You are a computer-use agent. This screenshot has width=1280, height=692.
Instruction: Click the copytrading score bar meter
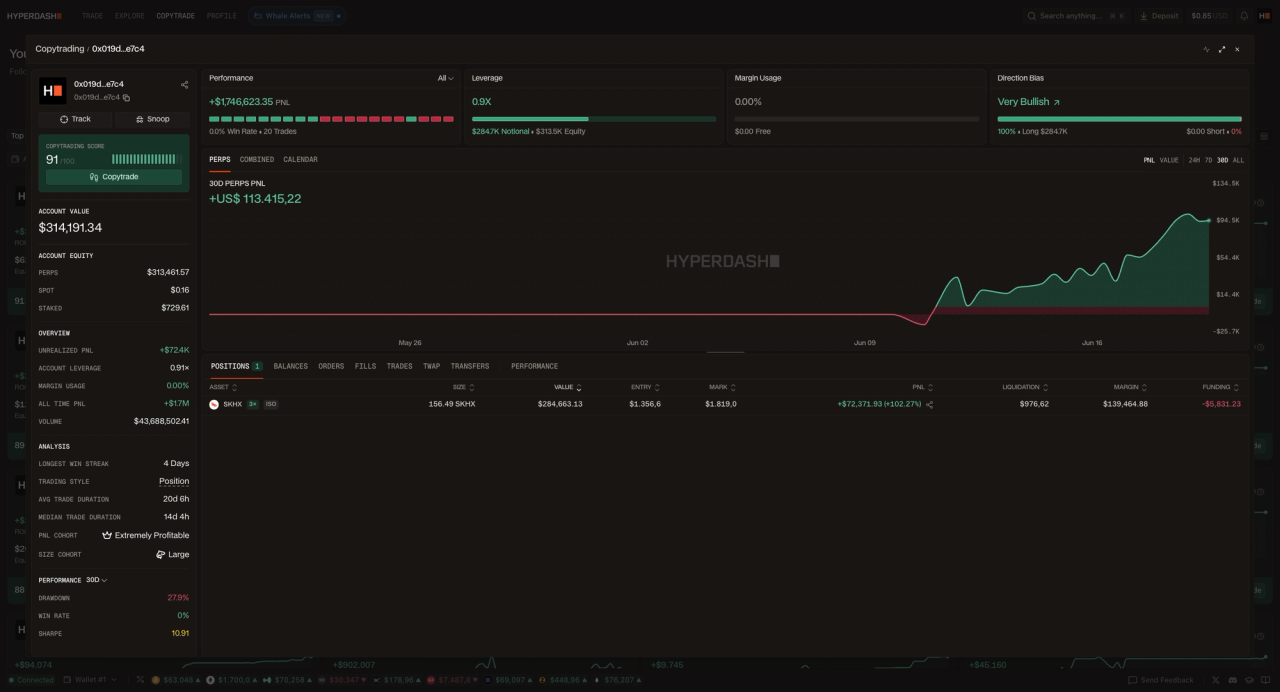pyautogui.click(x=144, y=159)
